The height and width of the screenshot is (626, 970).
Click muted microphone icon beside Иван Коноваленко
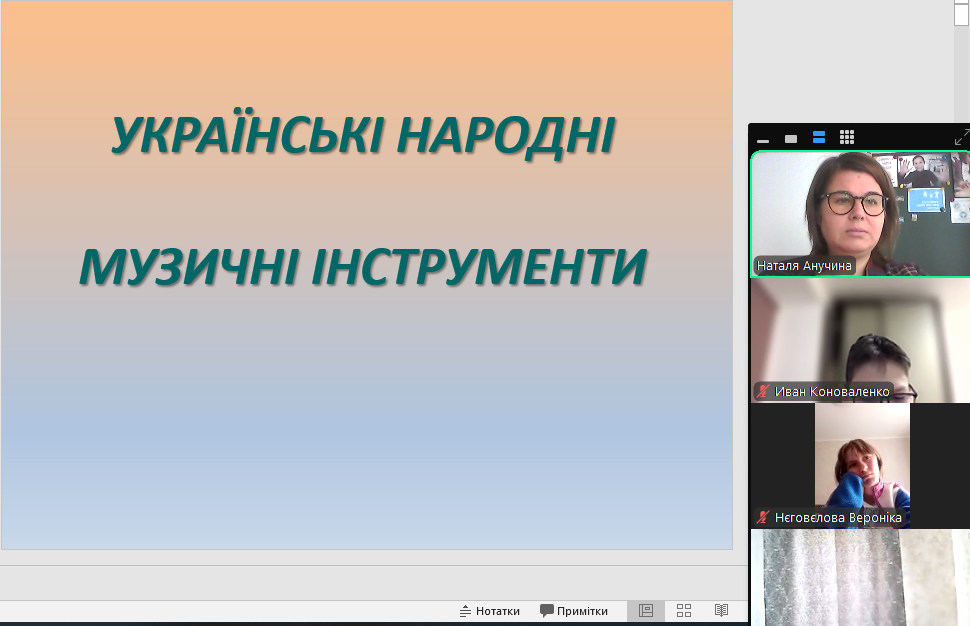click(763, 392)
